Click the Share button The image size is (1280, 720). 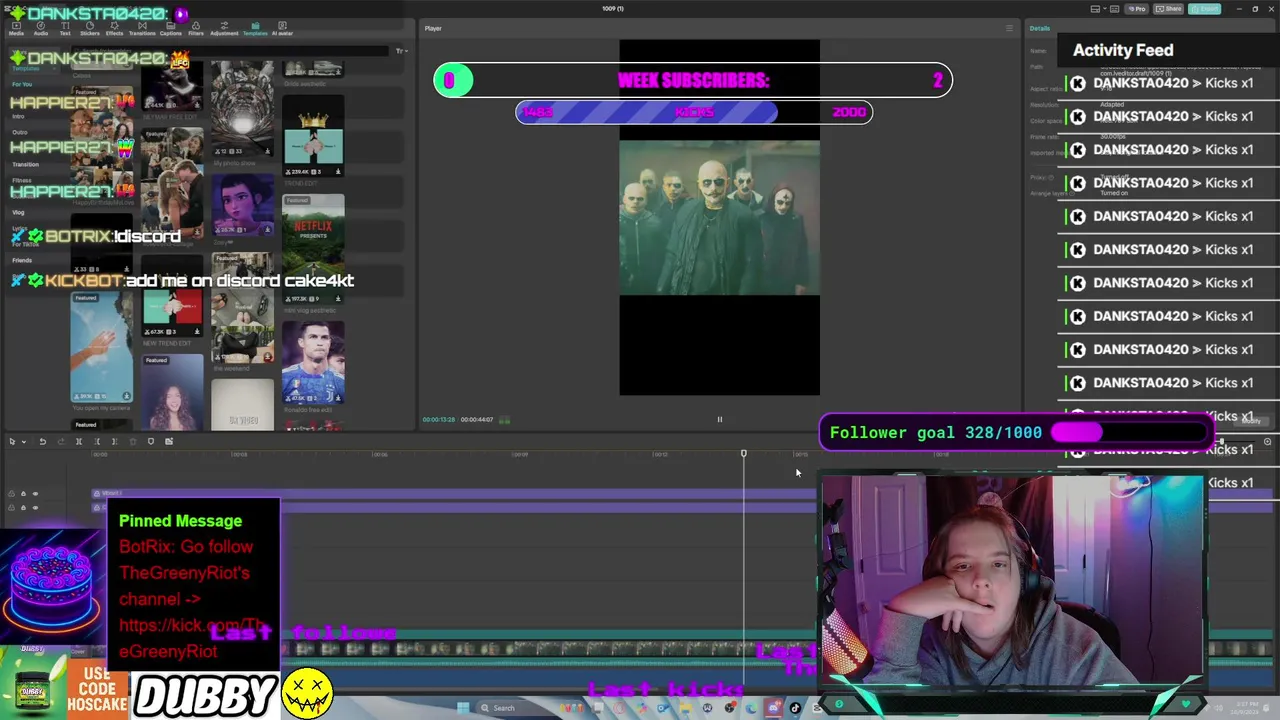point(1168,9)
